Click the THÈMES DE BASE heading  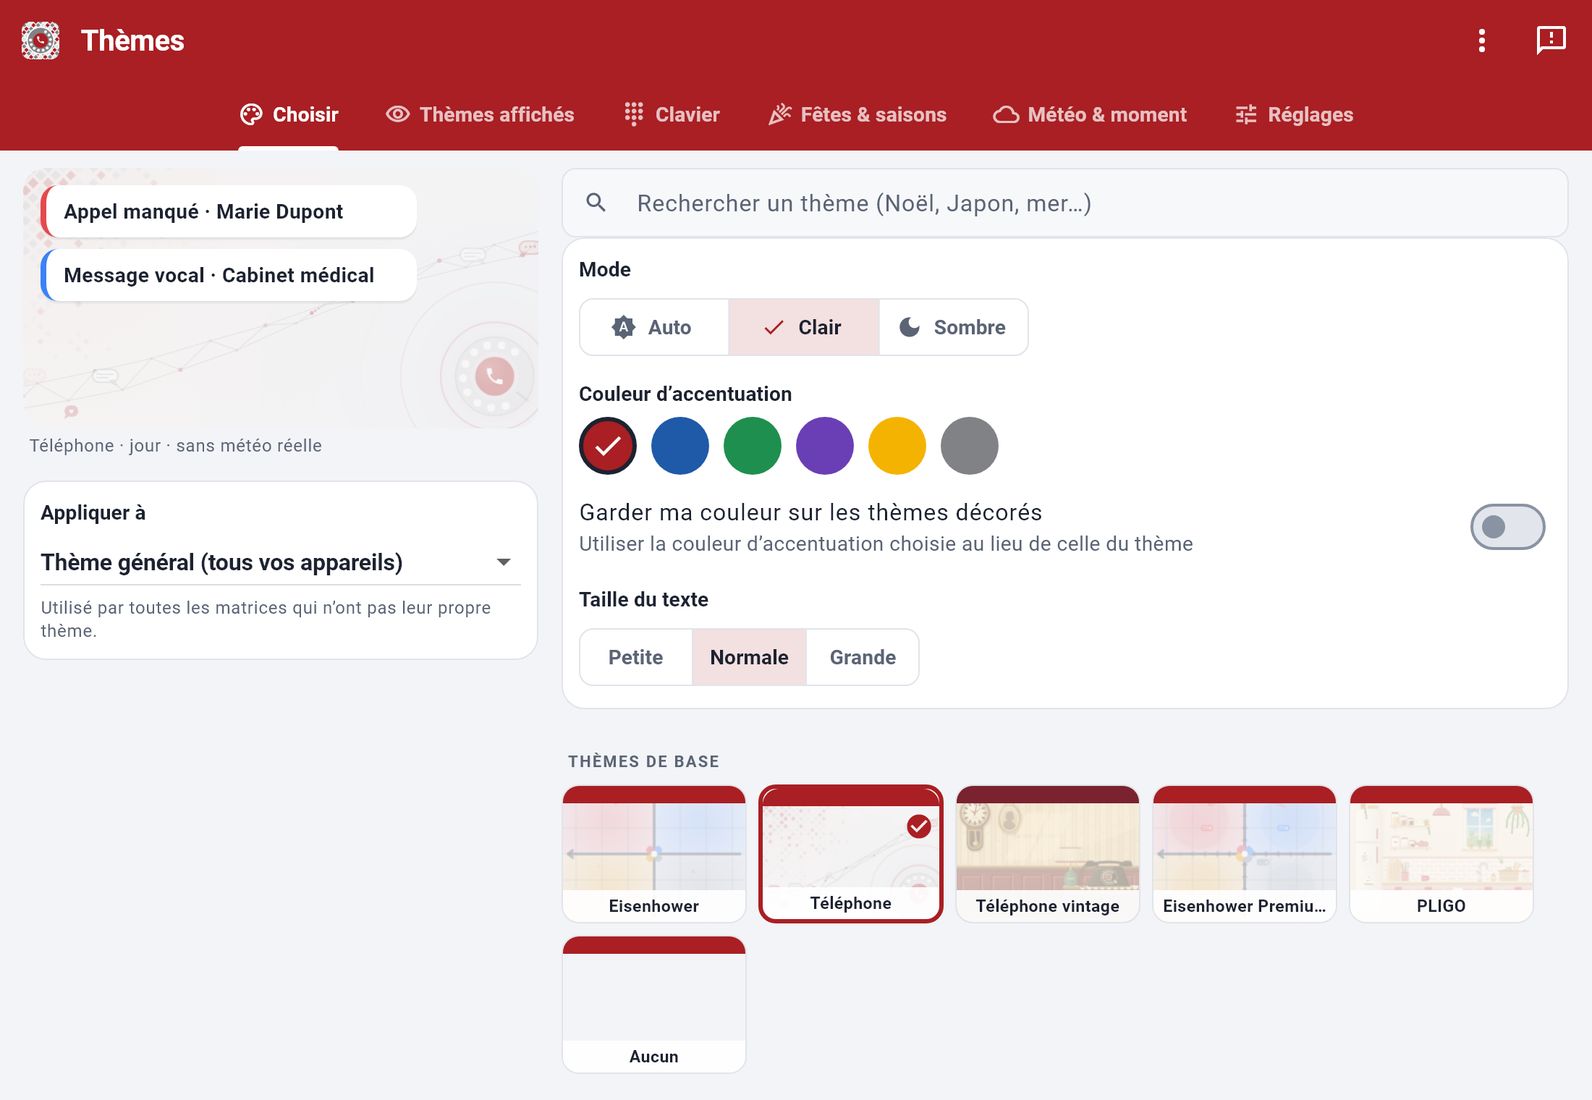tap(644, 762)
